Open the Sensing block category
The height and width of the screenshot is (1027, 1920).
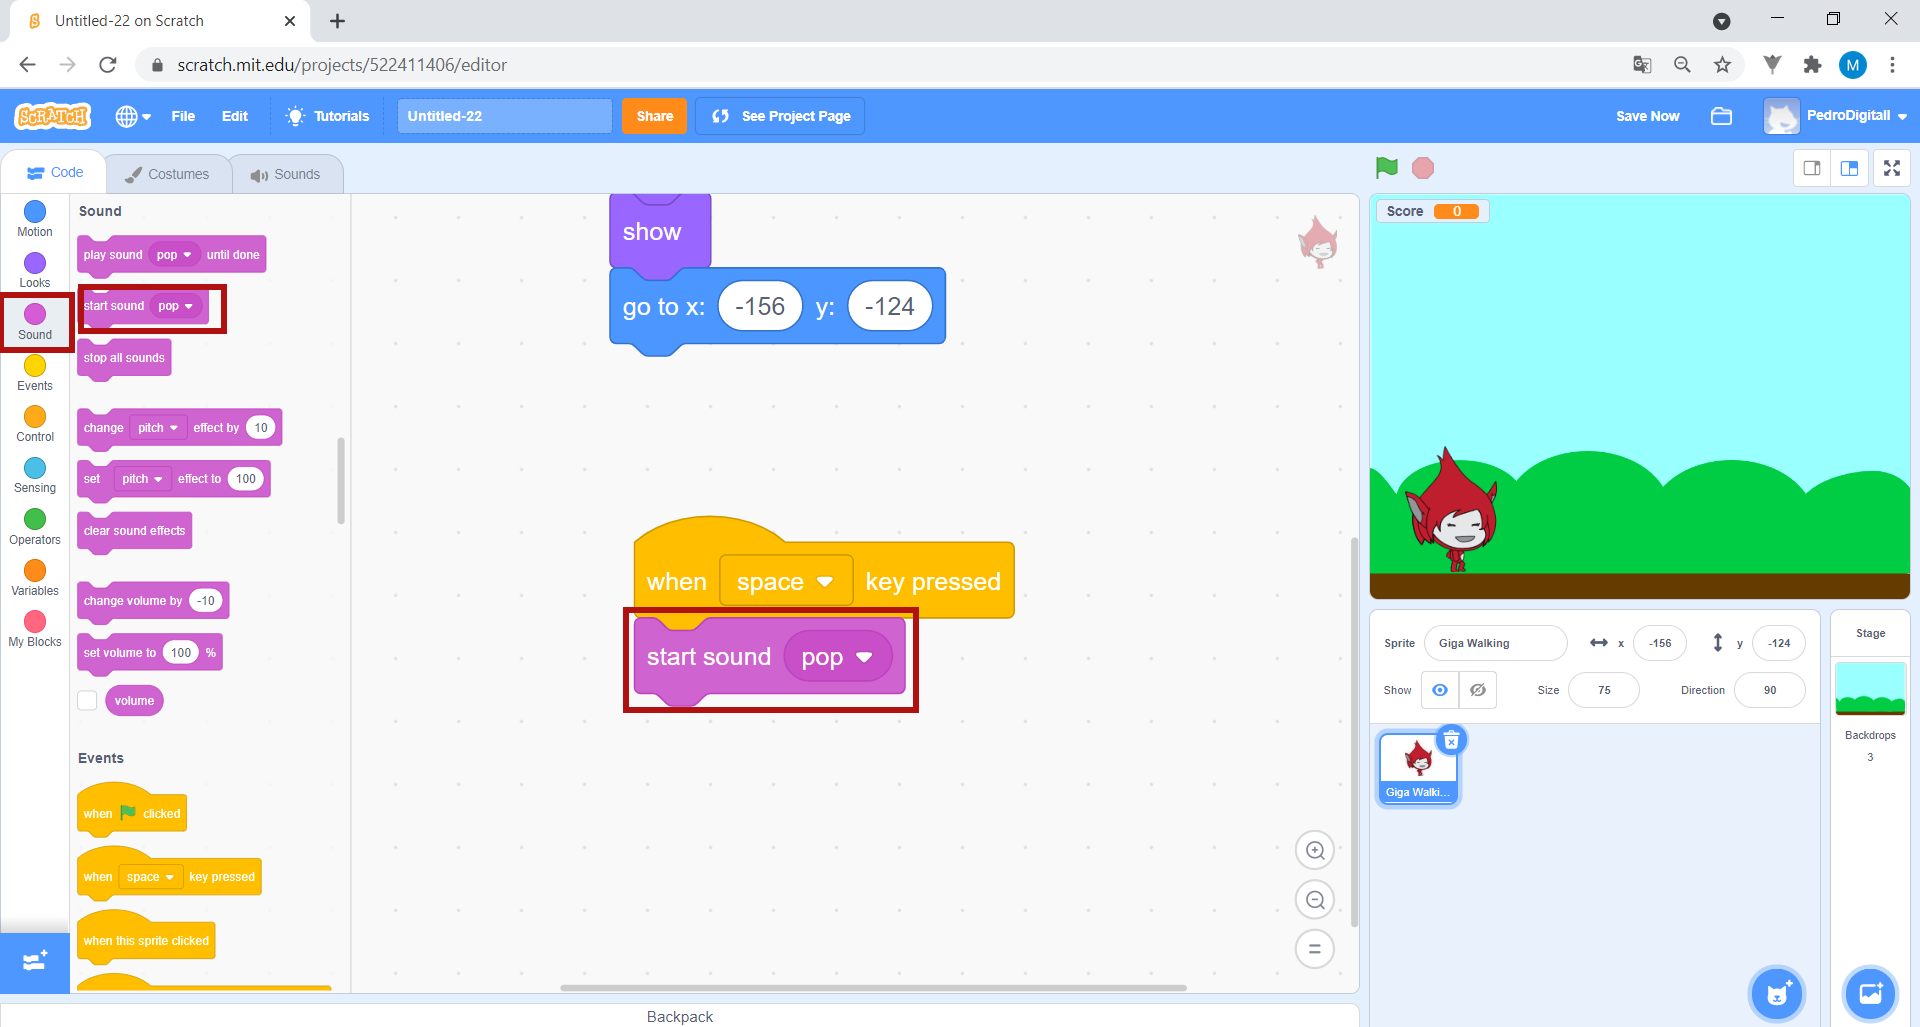pos(35,475)
